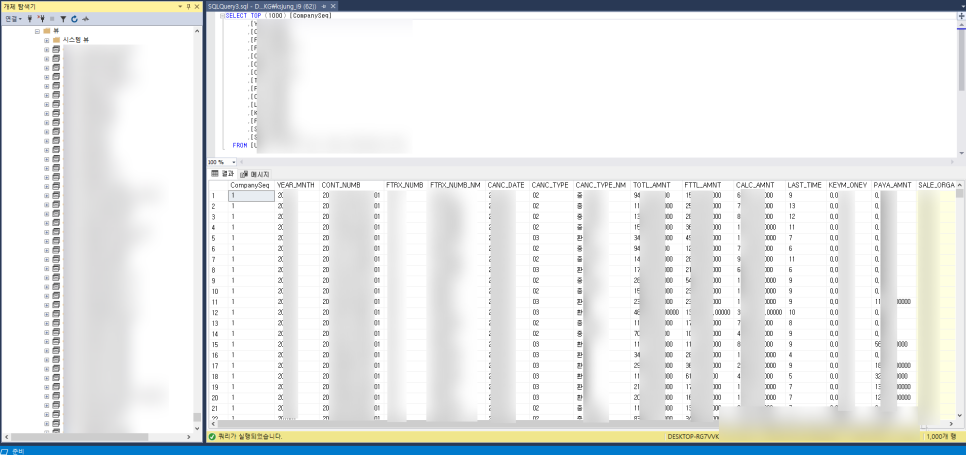Switch to the 결과 results tab
The image size is (966, 455).
pos(223,174)
